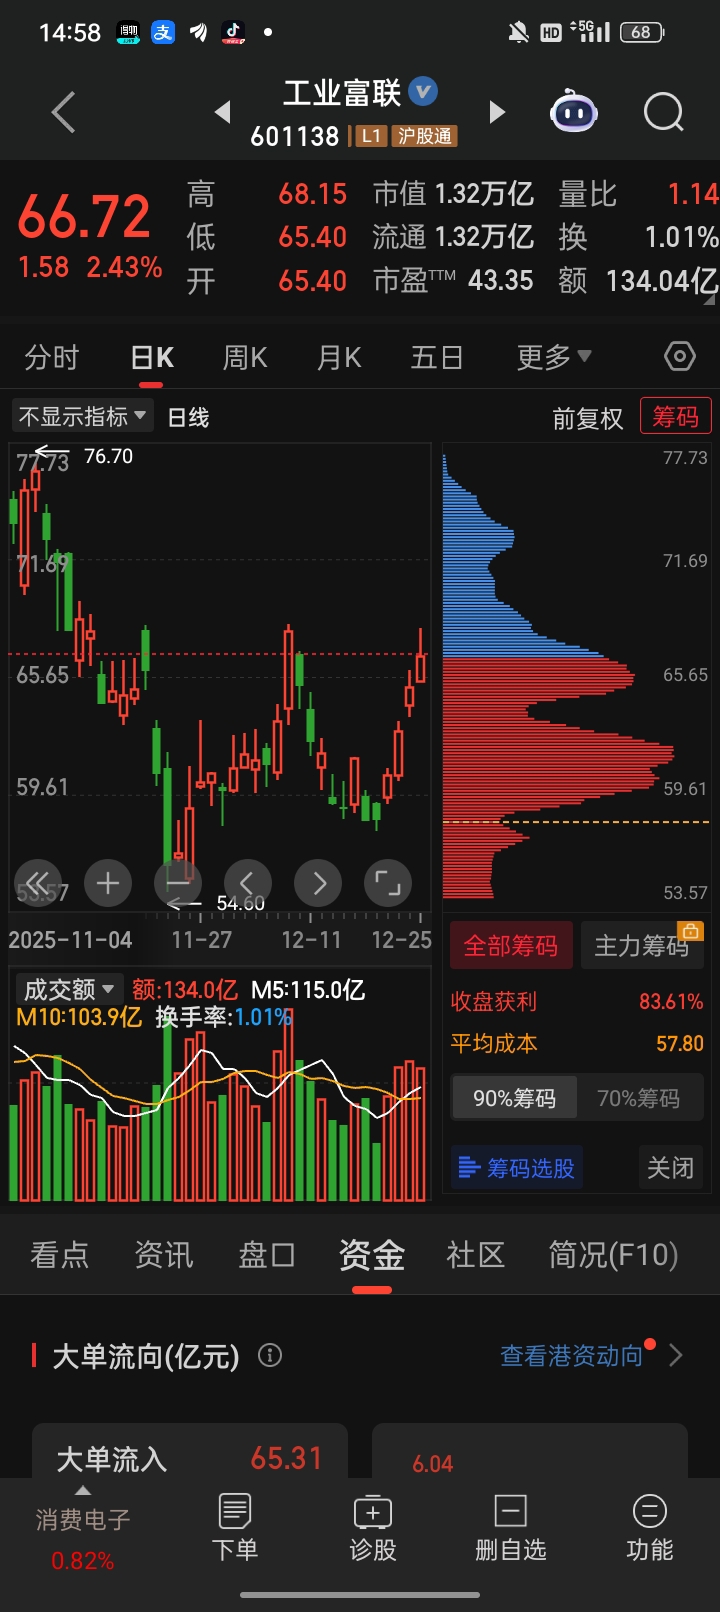Expand 查看港资动向 chevron arrow
Viewport: 720px width, 1612px height.
coord(676,1355)
